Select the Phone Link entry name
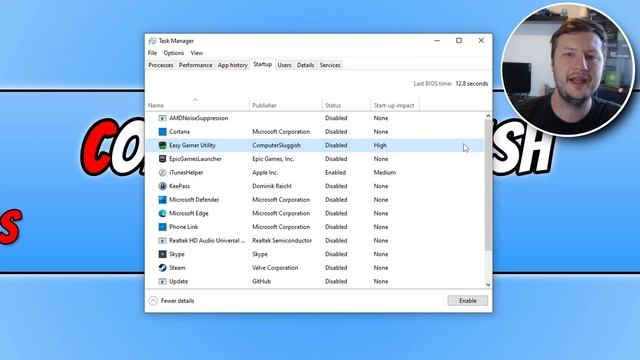This screenshot has width=640, height=360. coord(184,227)
